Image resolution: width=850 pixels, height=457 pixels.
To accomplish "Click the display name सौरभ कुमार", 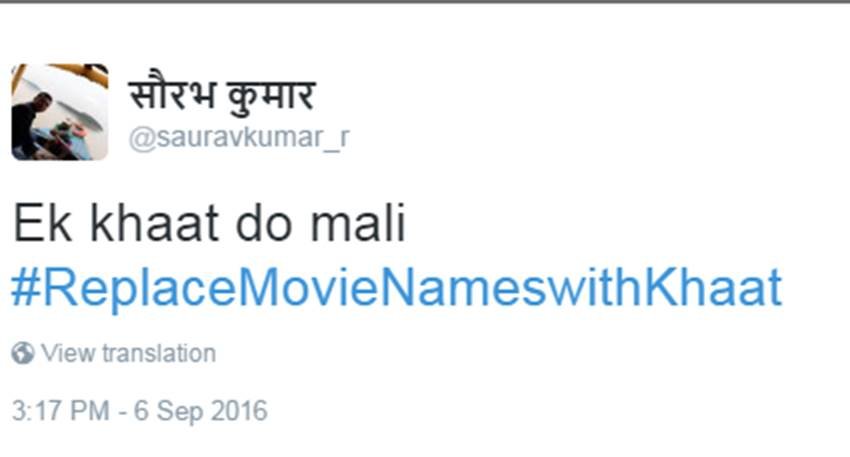I will tap(222, 93).
